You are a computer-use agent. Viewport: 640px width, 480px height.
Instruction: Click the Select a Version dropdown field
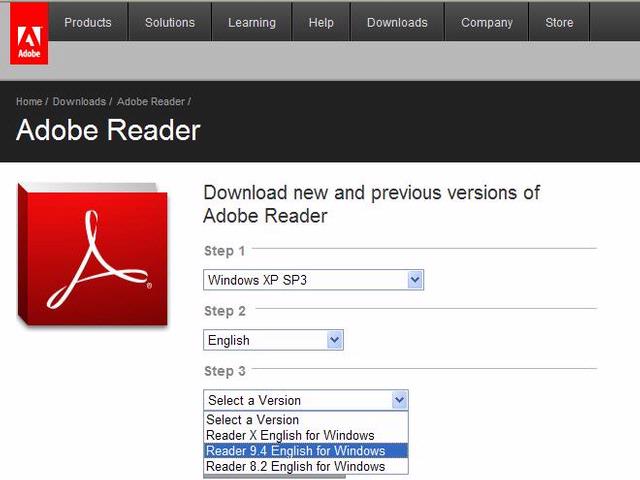pyautogui.click(x=306, y=400)
